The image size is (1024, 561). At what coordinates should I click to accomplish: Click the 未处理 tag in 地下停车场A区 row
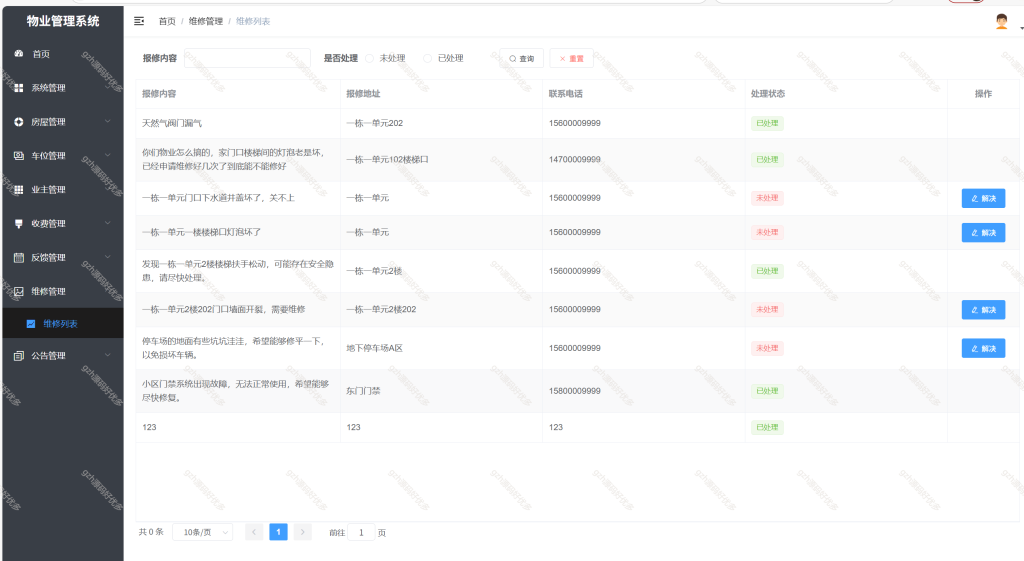coord(767,348)
